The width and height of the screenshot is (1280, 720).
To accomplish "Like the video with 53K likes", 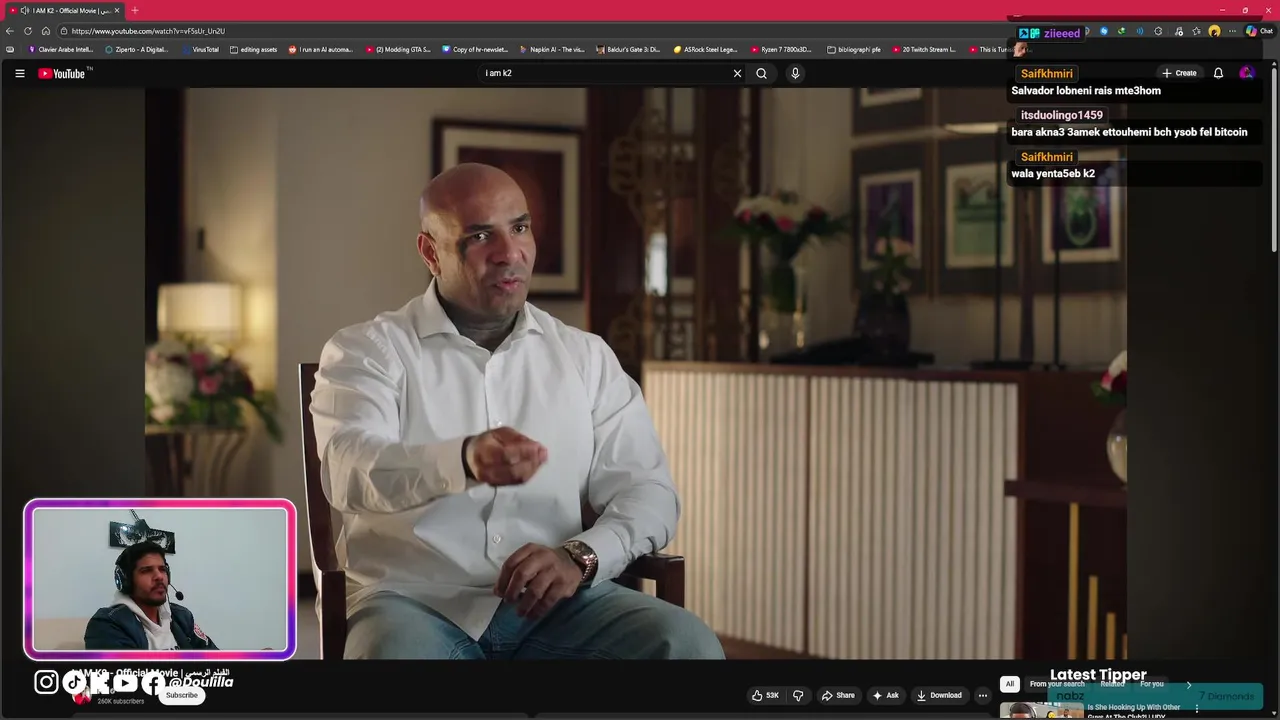I will click(765, 695).
